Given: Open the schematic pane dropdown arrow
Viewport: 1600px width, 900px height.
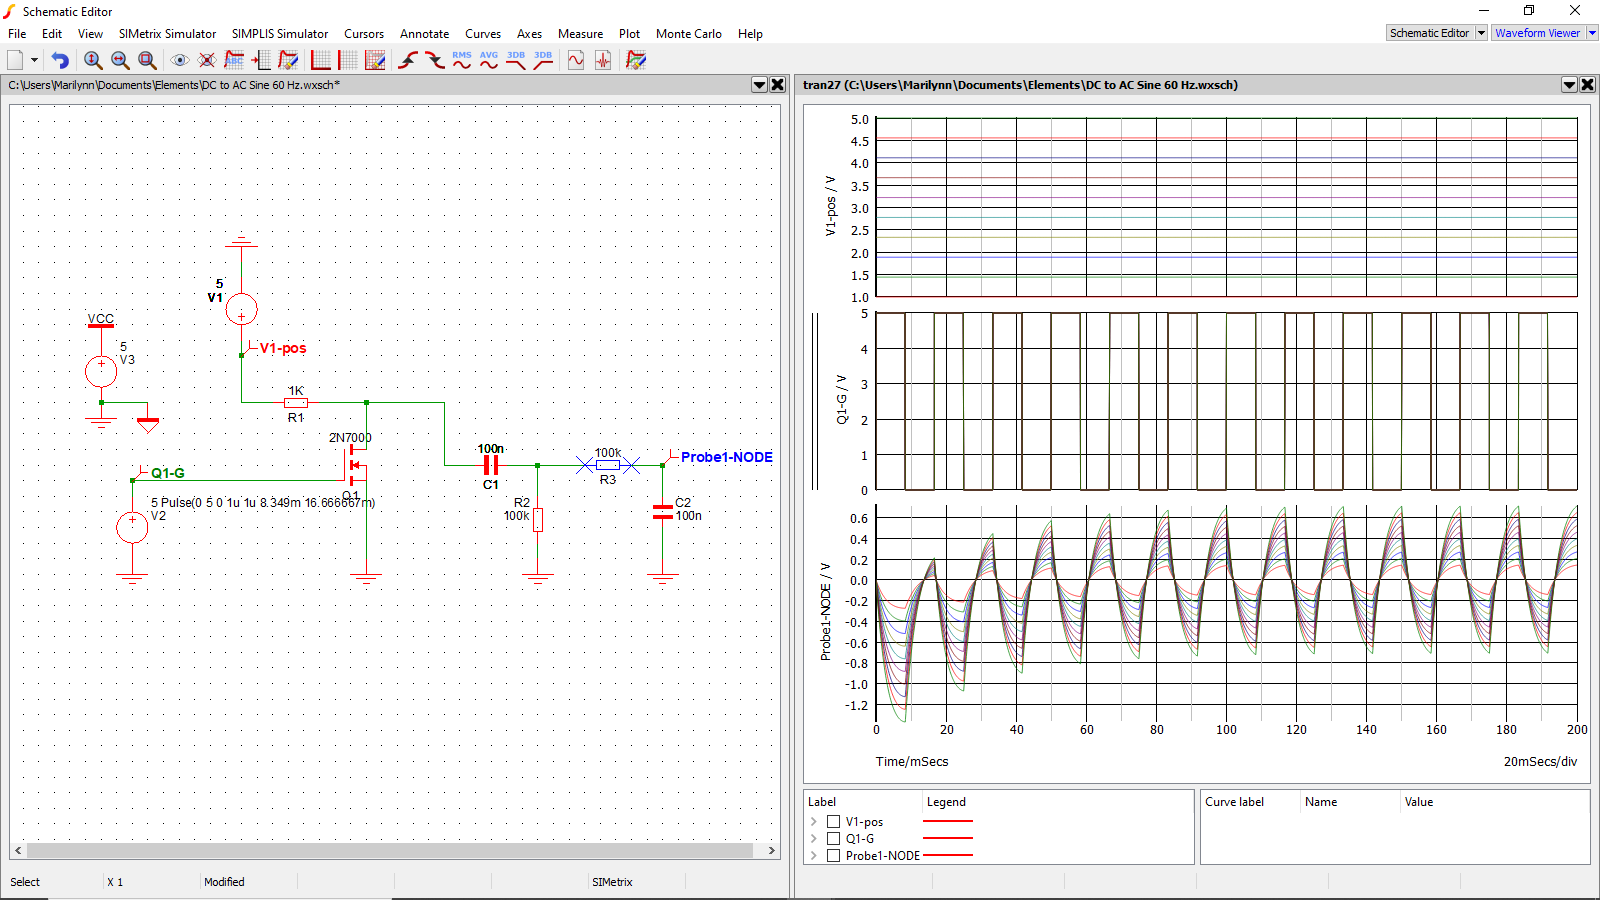Looking at the screenshot, I should 759,85.
